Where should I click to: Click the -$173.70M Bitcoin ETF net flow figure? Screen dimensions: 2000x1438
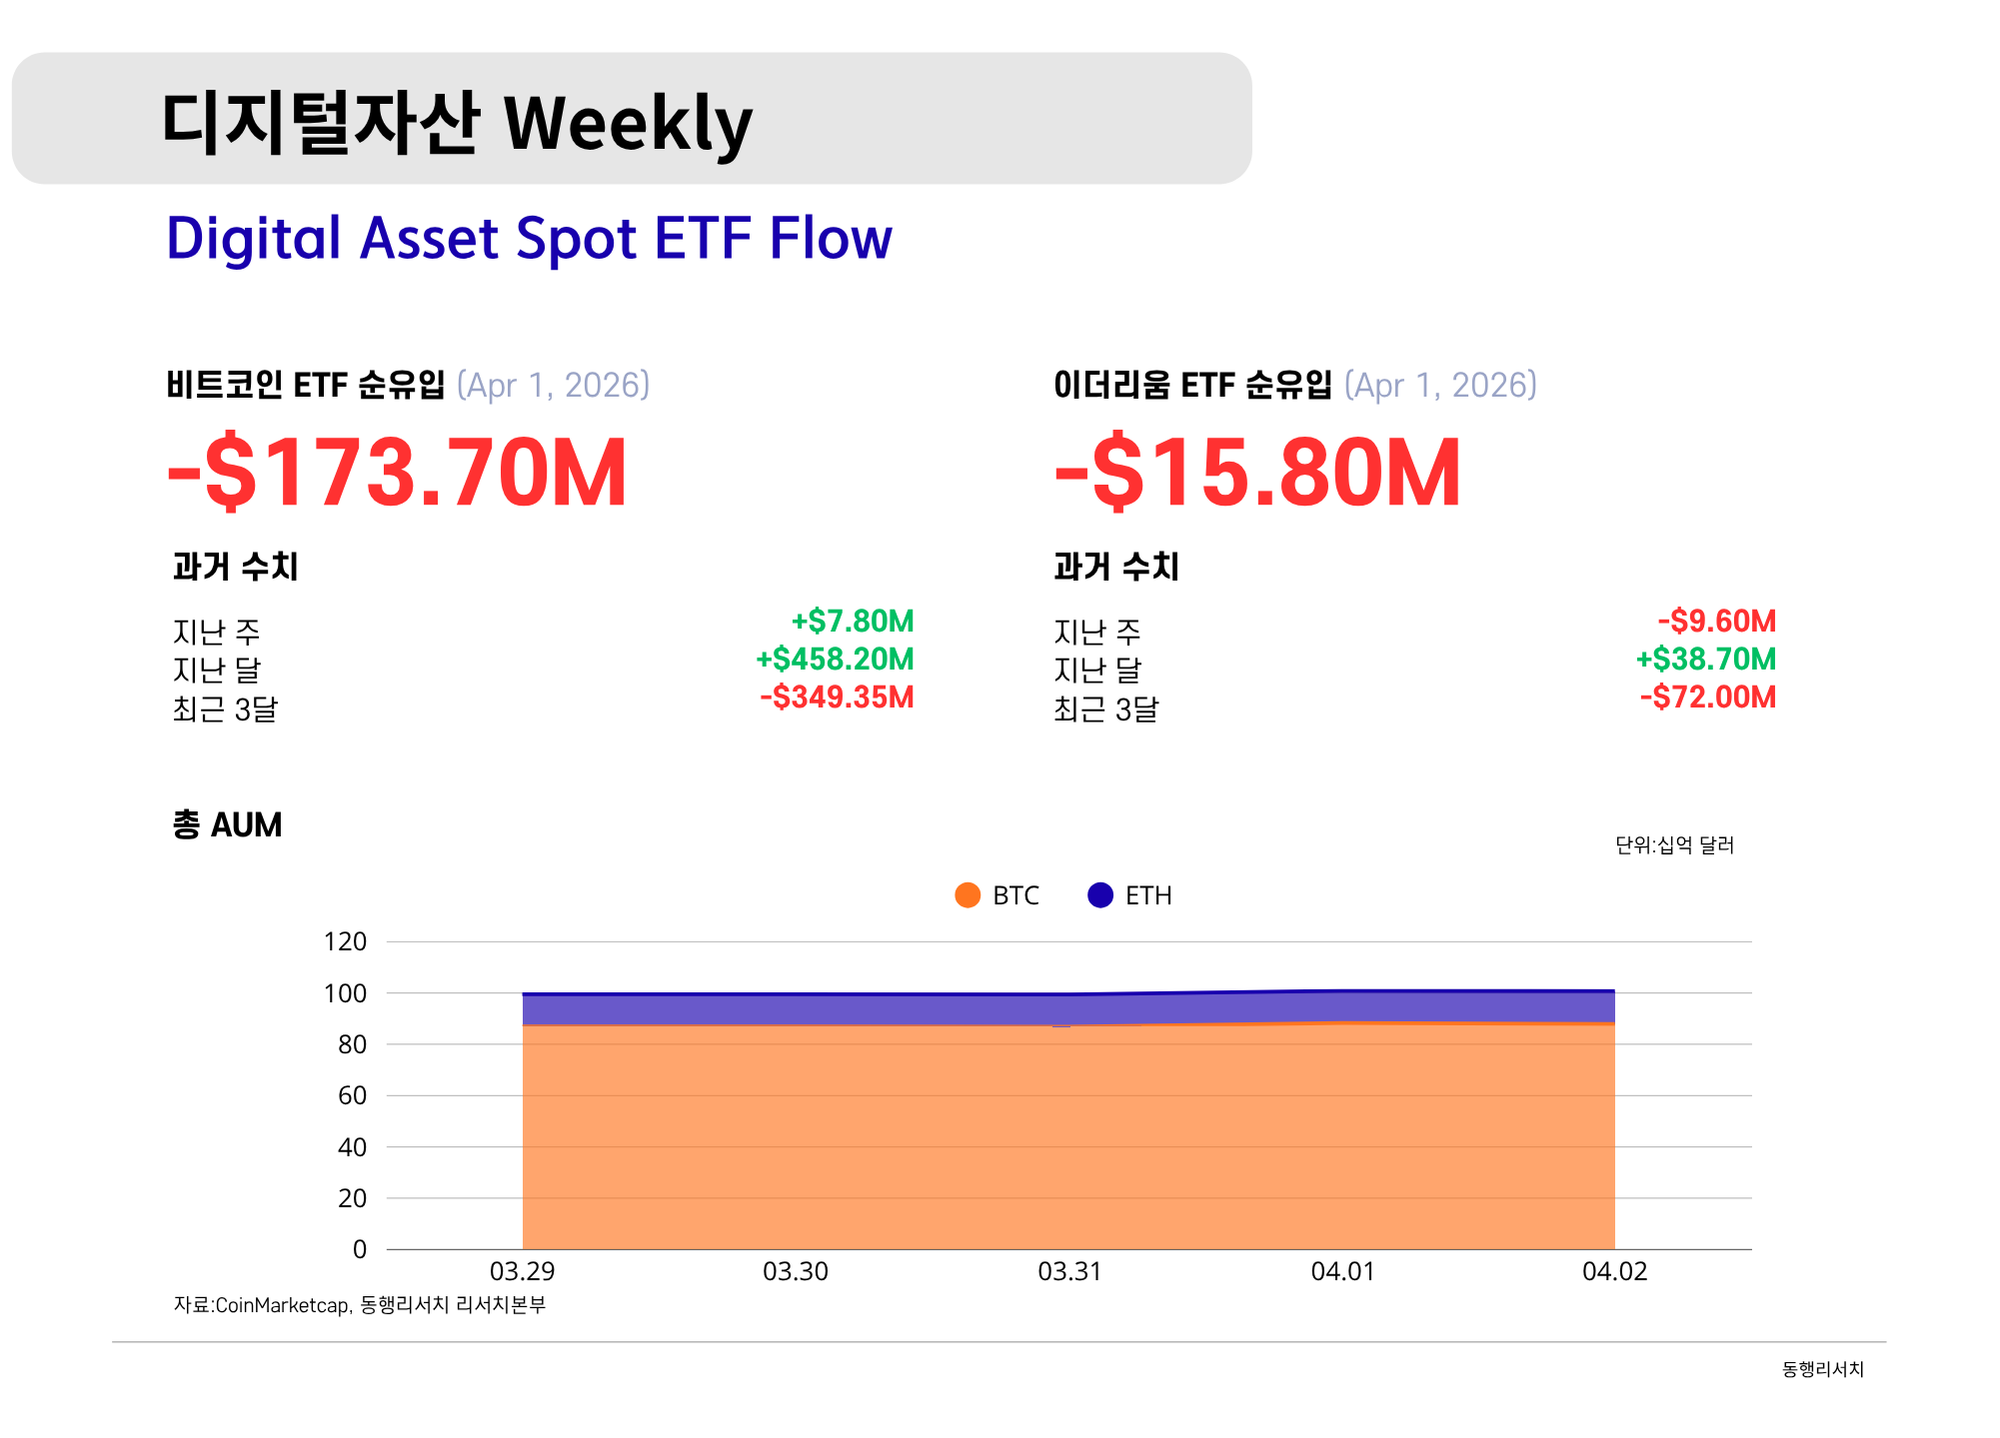pyautogui.click(x=397, y=472)
